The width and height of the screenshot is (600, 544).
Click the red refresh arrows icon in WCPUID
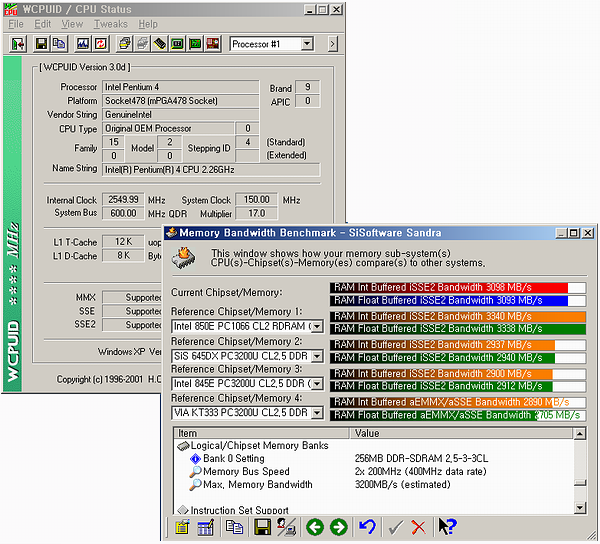coord(101,44)
